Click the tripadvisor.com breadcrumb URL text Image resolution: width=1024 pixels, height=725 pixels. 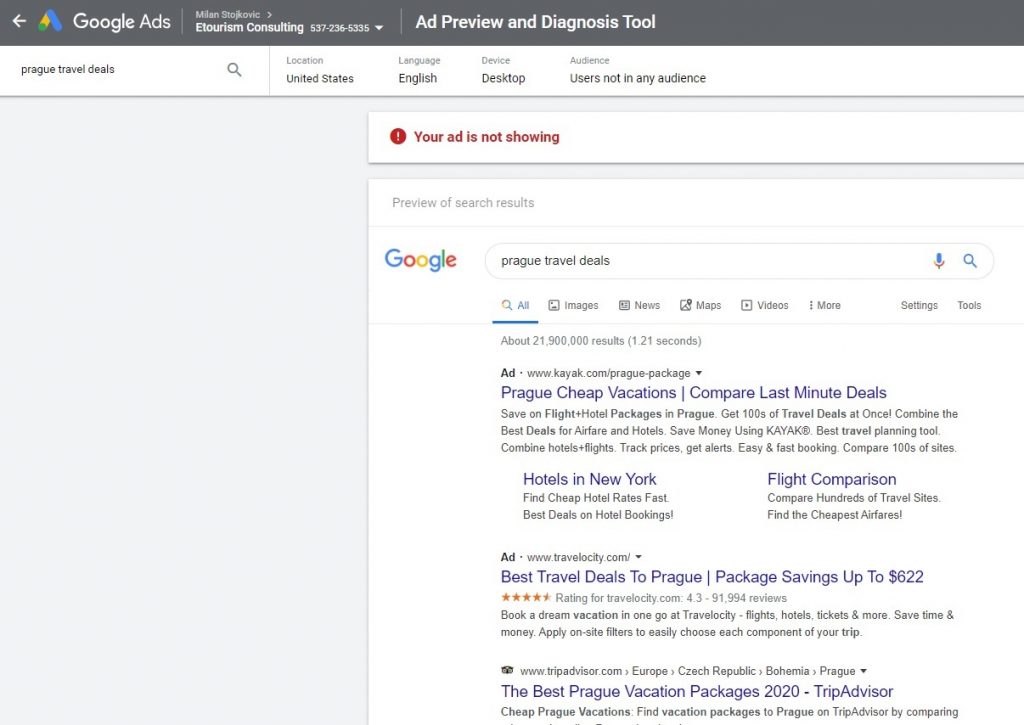pos(688,671)
